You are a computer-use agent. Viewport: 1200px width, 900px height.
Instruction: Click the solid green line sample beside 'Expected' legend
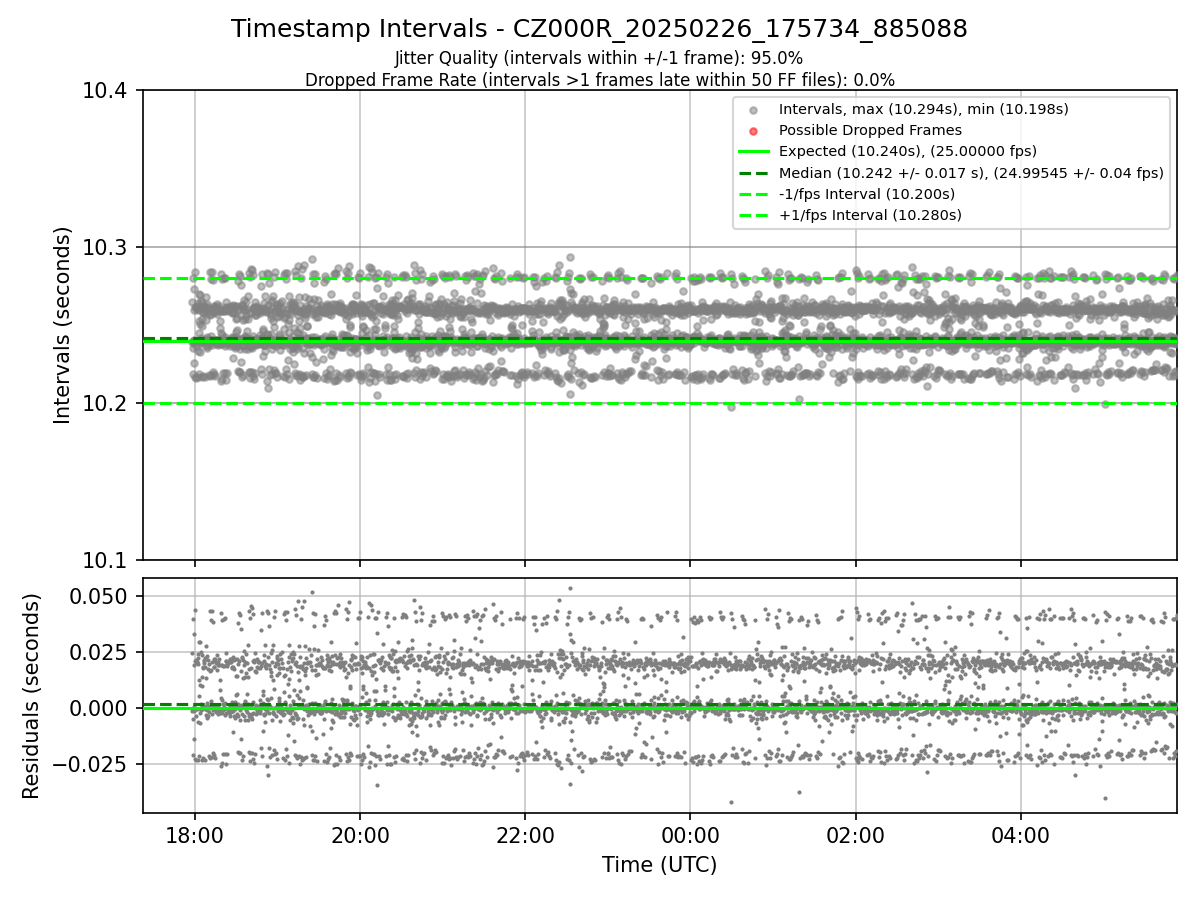click(754, 151)
